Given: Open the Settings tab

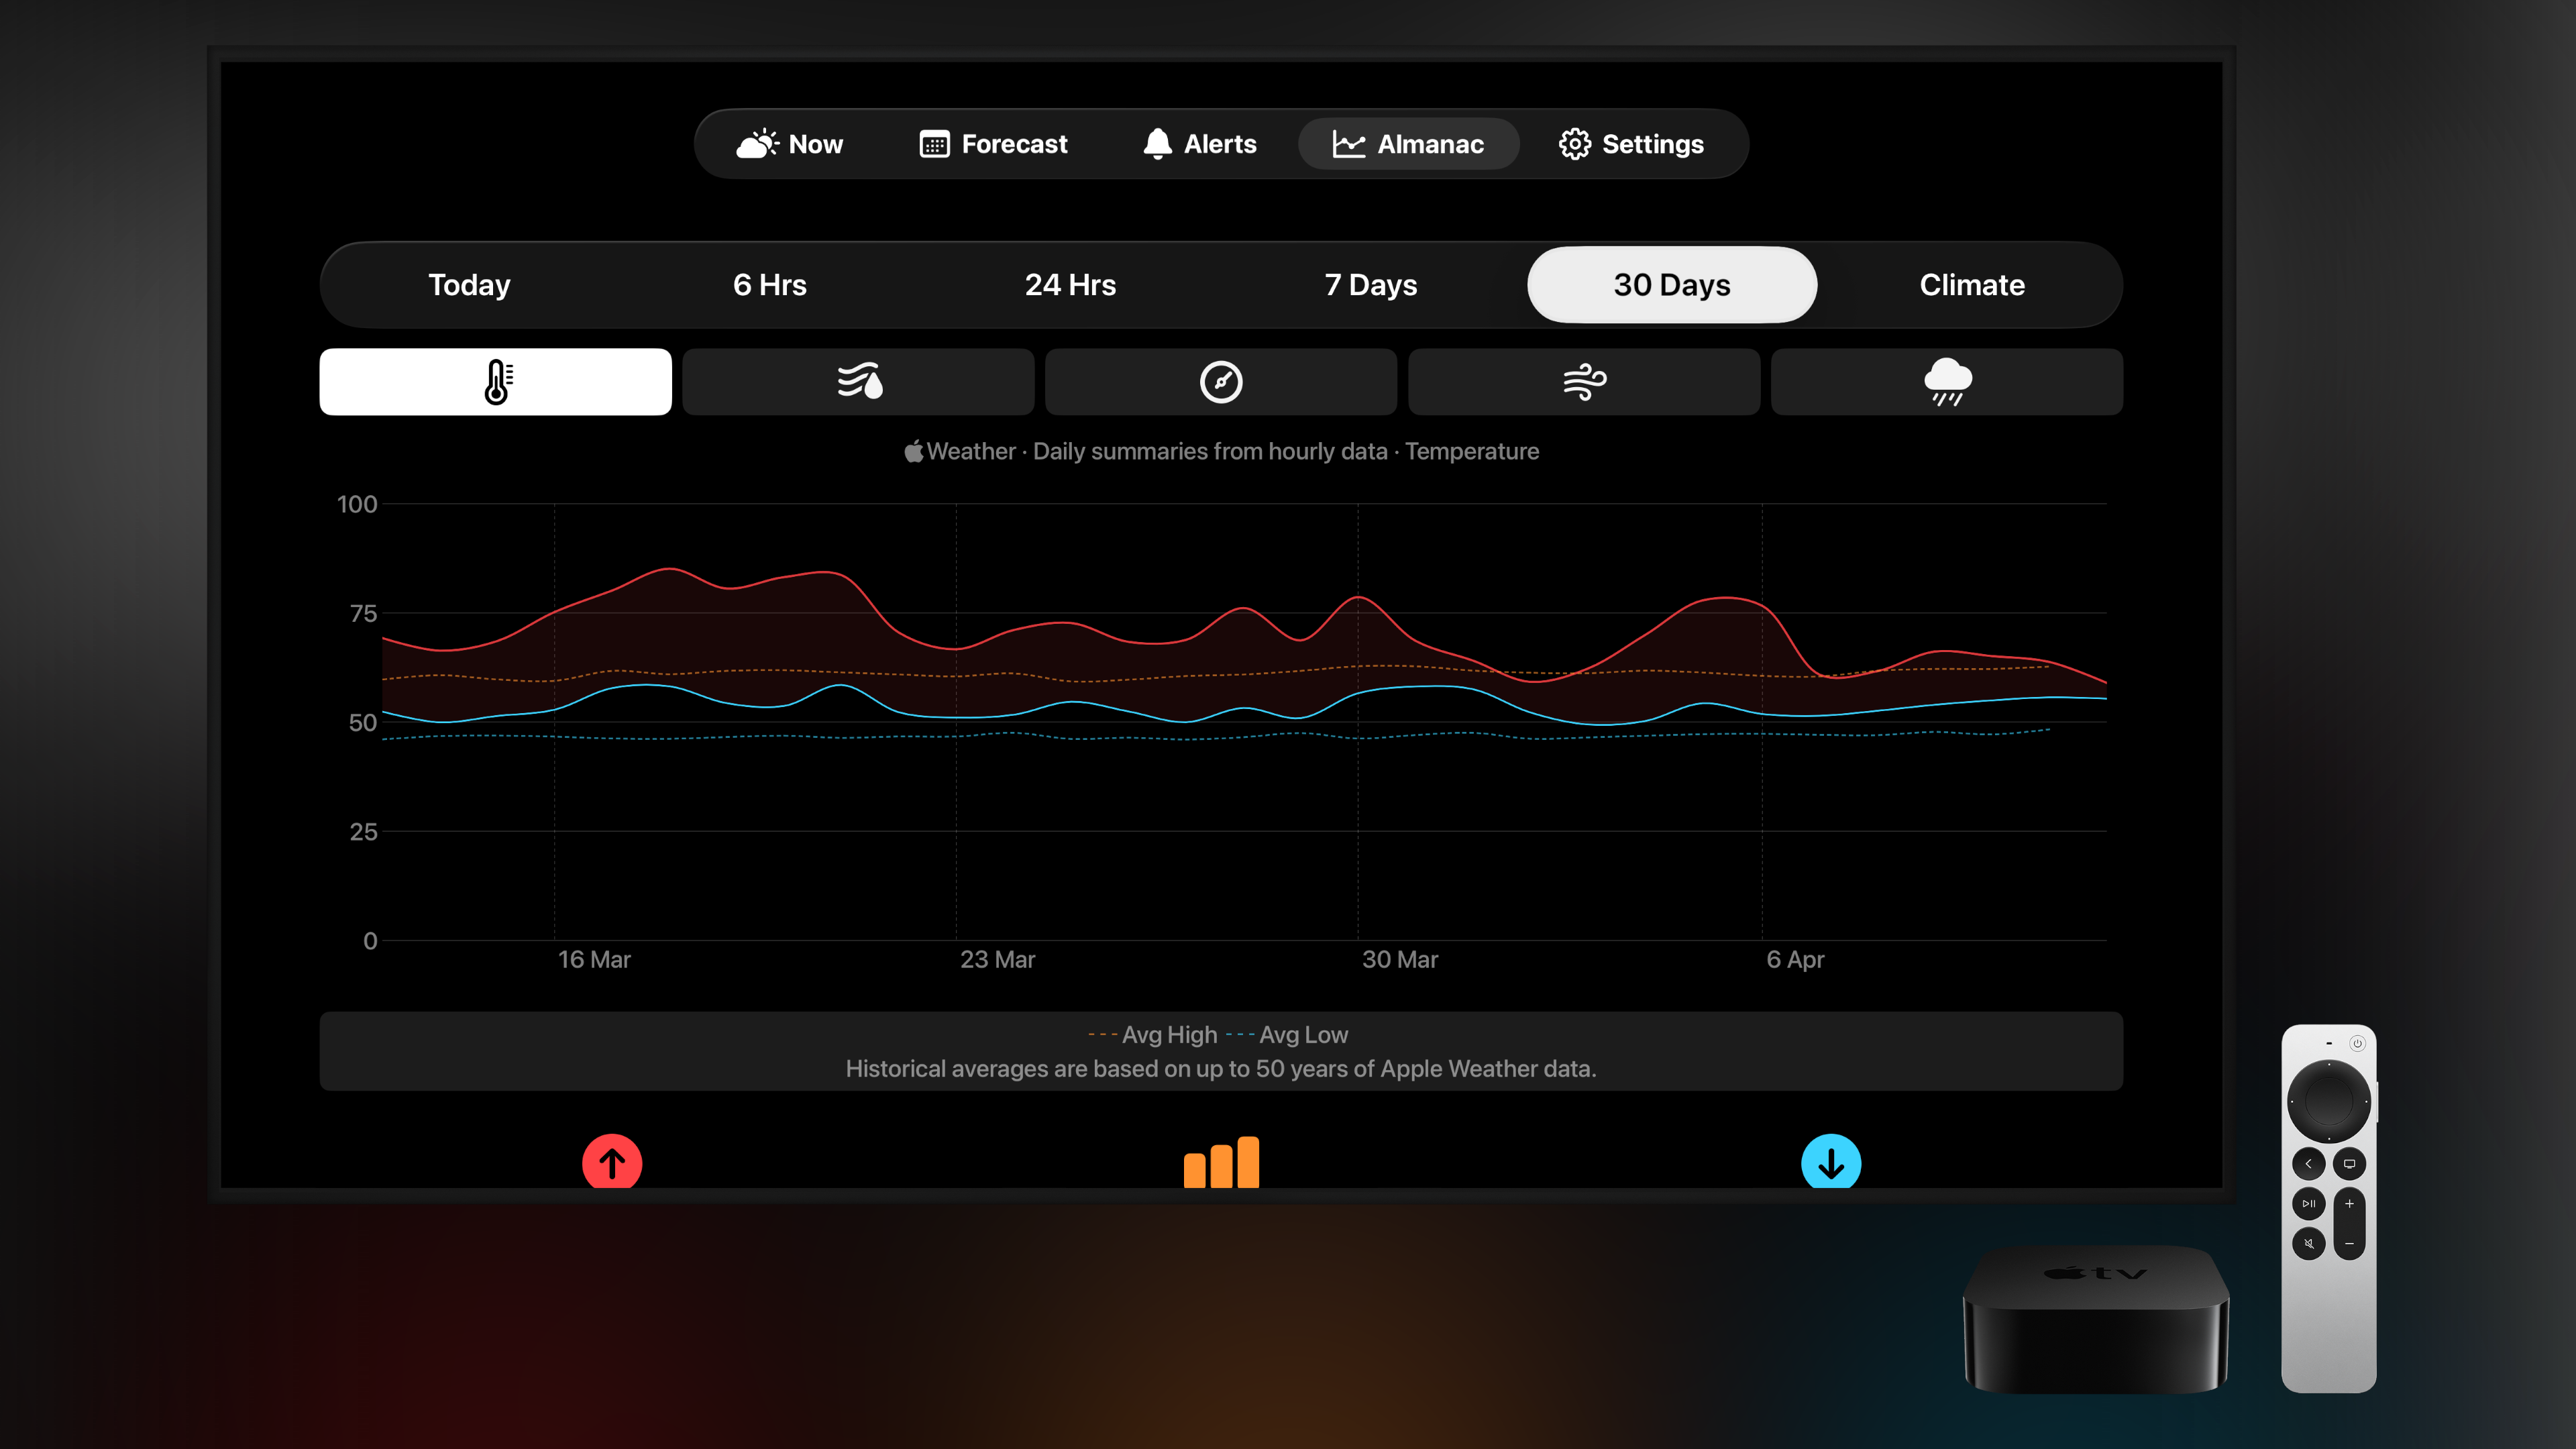Looking at the screenshot, I should 1631,144.
